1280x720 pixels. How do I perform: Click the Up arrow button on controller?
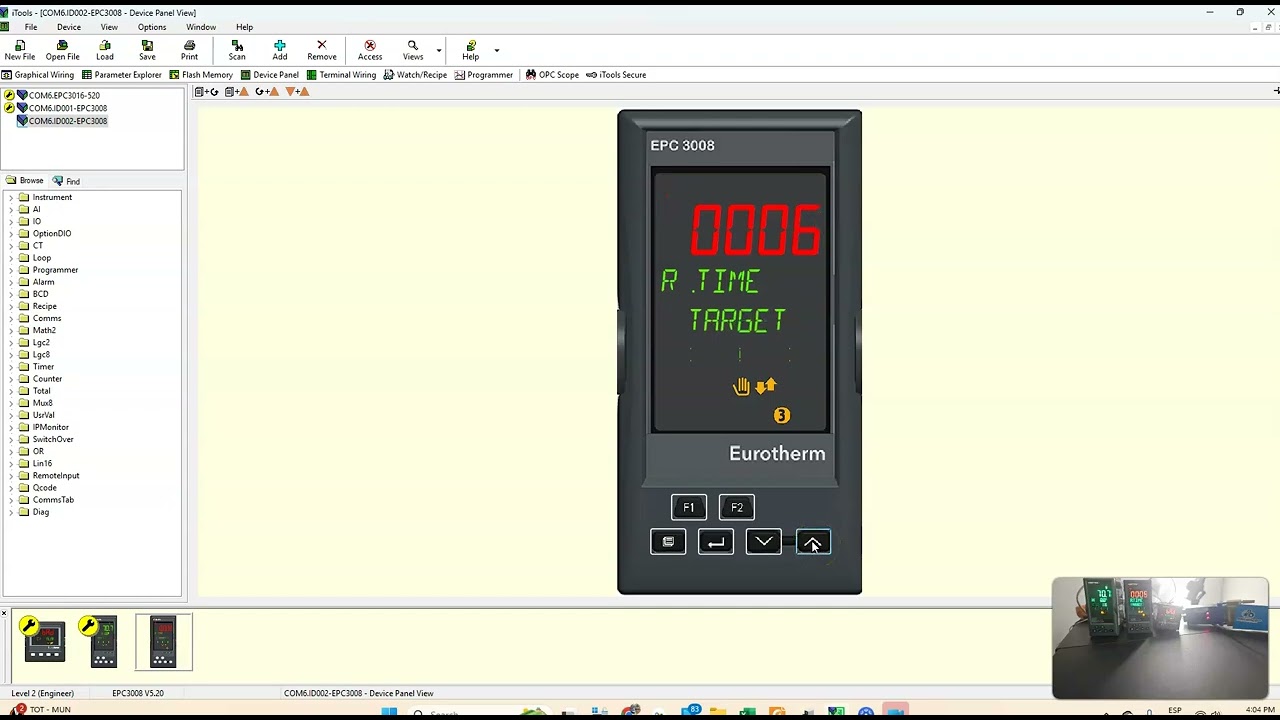point(812,542)
